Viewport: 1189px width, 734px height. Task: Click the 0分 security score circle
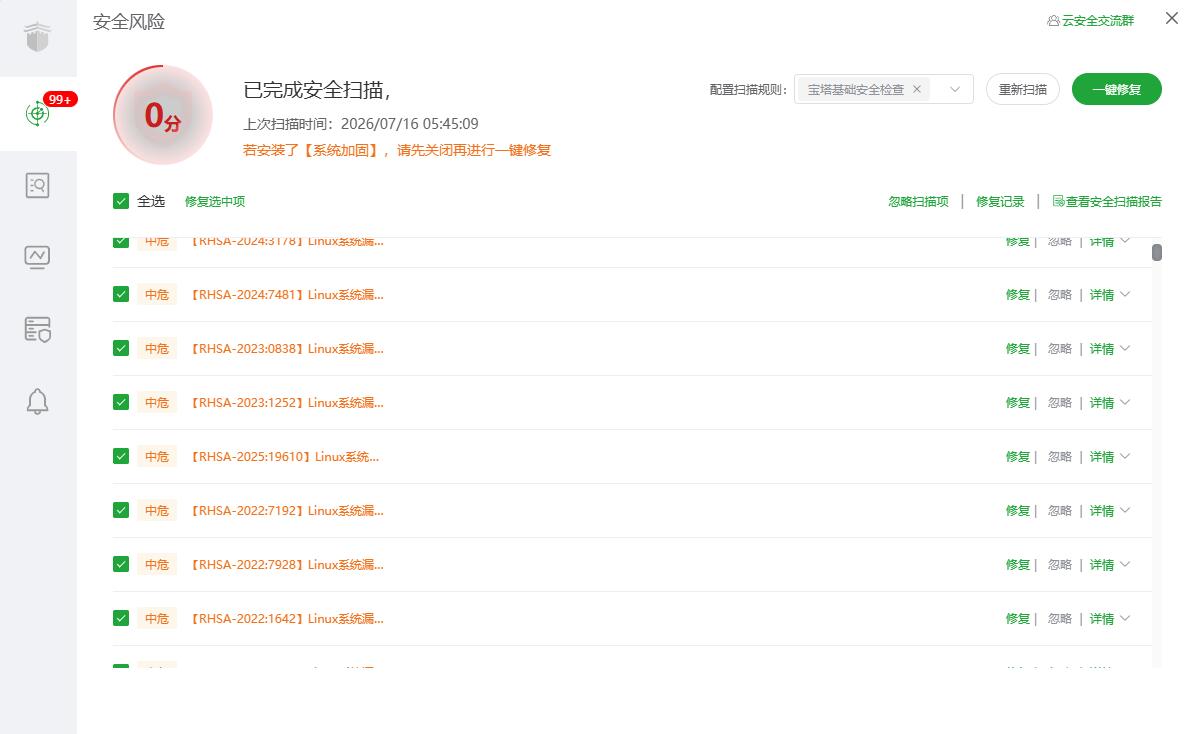162,115
